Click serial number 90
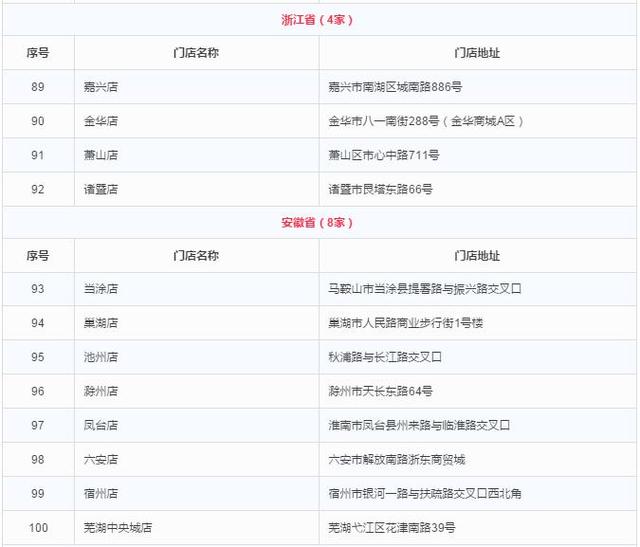This screenshot has height=547, width=640. click(x=38, y=121)
